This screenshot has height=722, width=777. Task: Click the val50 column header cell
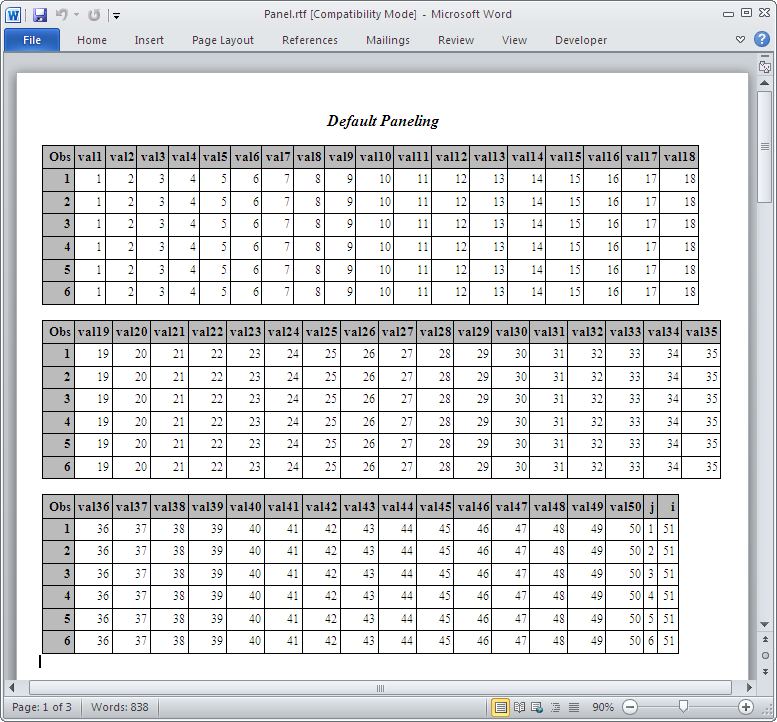625,507
